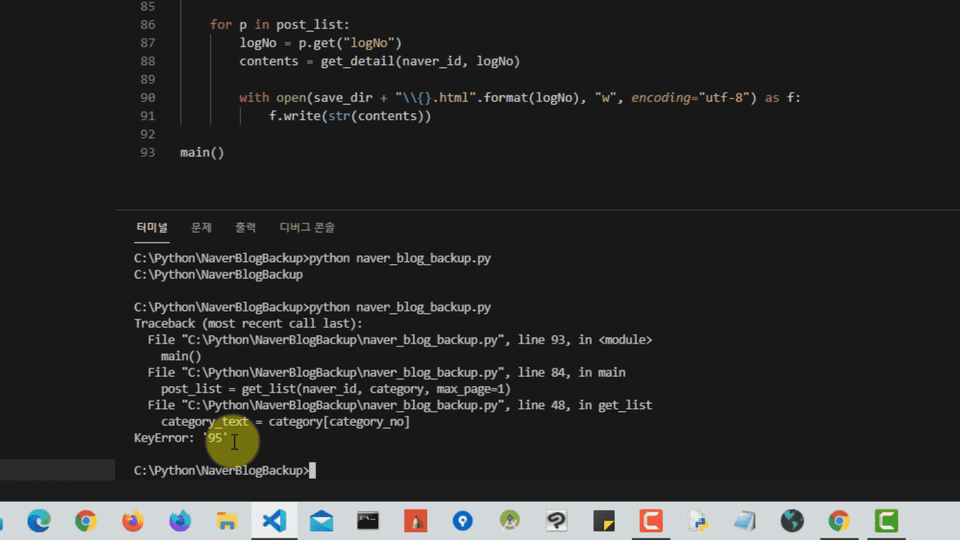Select the 터미널 panel tab
Image resolution: width=960 pixels, height=540 pixels.
pos(152,228)
